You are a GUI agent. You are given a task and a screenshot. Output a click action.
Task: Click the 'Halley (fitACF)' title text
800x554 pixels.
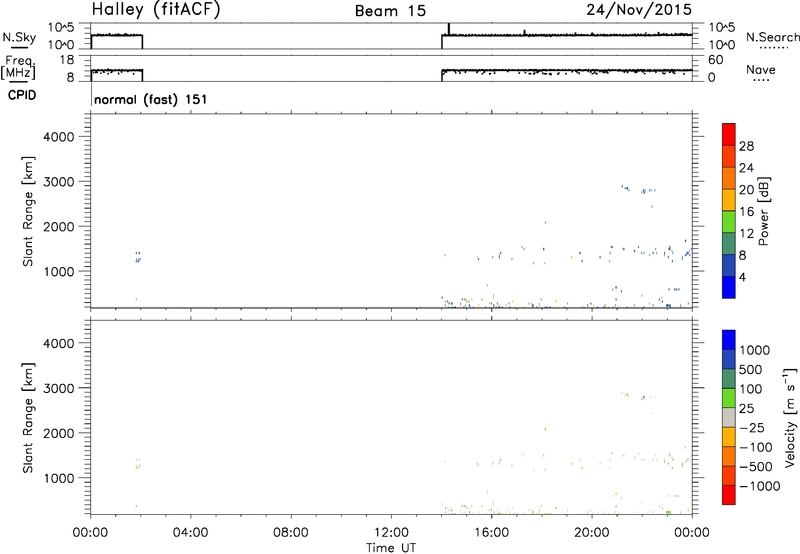tap(156, 10)
